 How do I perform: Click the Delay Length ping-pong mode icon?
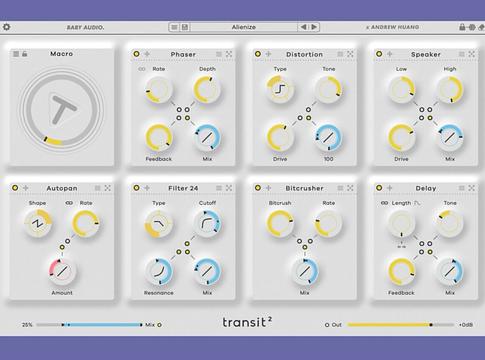417,203
